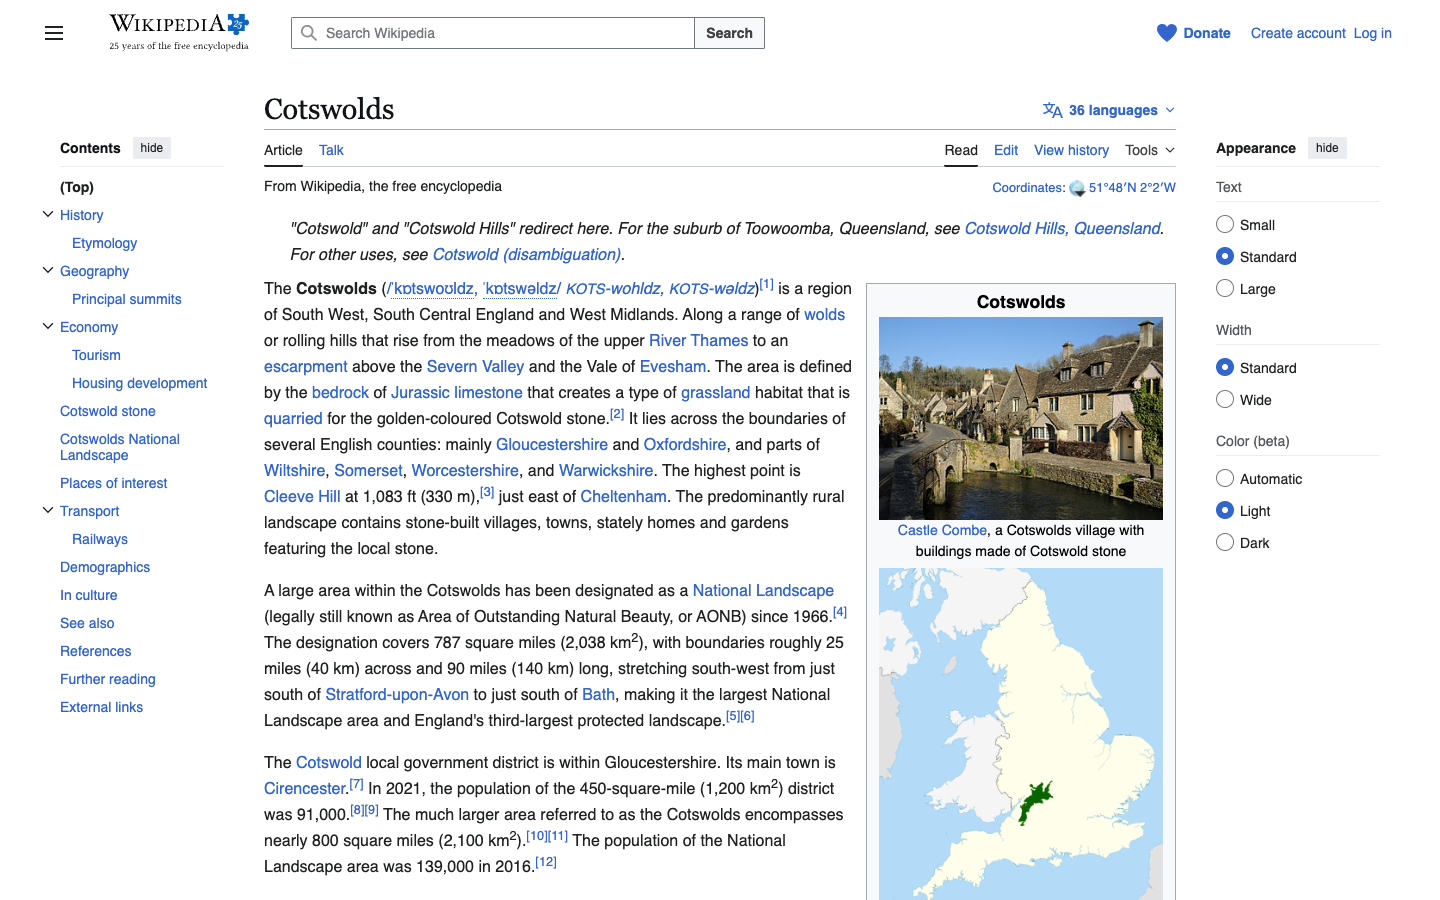
Task: Jump to Tourism in contents
Action: 96,355
